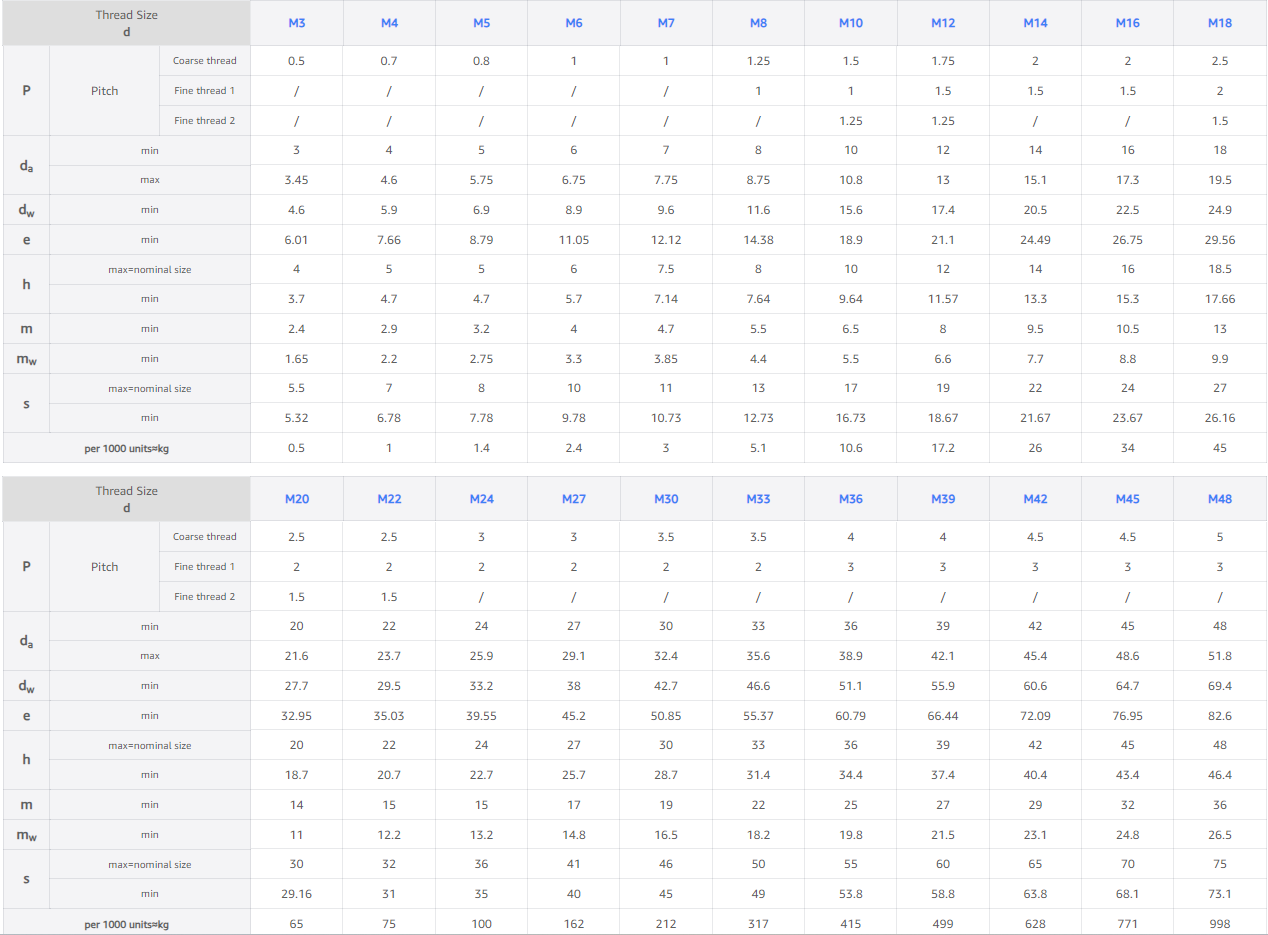The width and height of the screenshot is (1268, 935).
Task: Select the M42 column header link
Action: (x=1035, y=499)
